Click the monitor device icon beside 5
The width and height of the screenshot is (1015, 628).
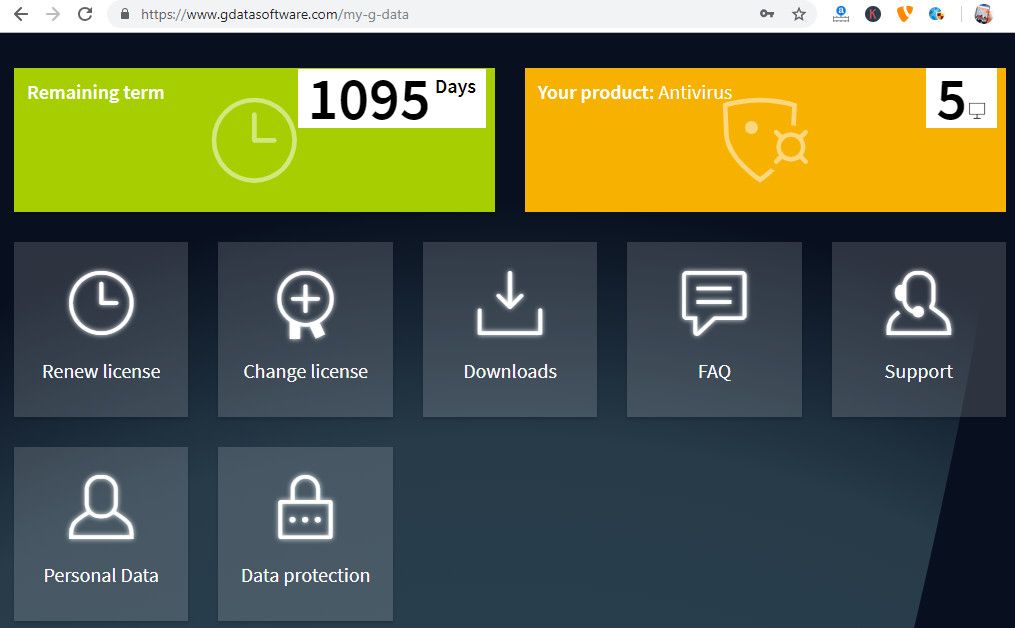(977, 111)
